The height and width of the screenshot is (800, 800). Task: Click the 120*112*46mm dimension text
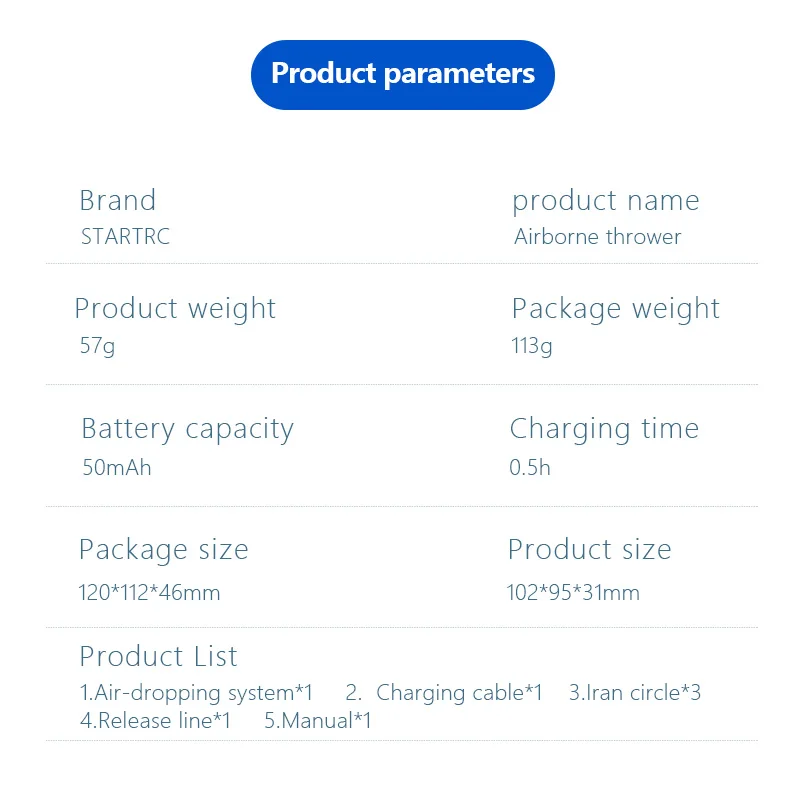[149, 593]
